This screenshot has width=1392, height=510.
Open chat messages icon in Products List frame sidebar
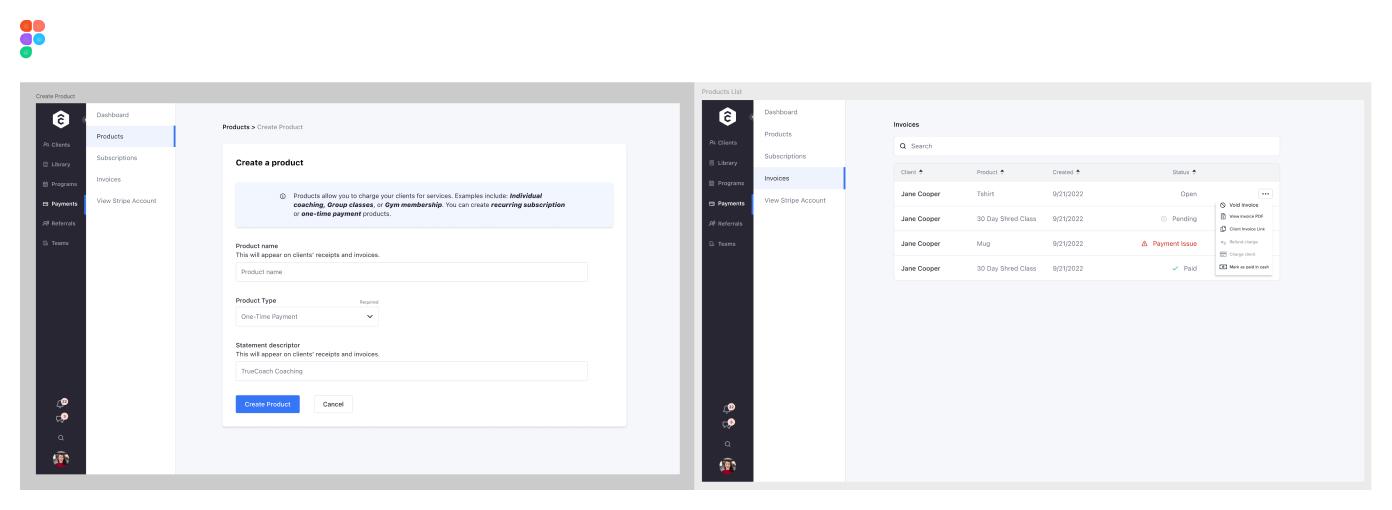click(x=727, y=425)
